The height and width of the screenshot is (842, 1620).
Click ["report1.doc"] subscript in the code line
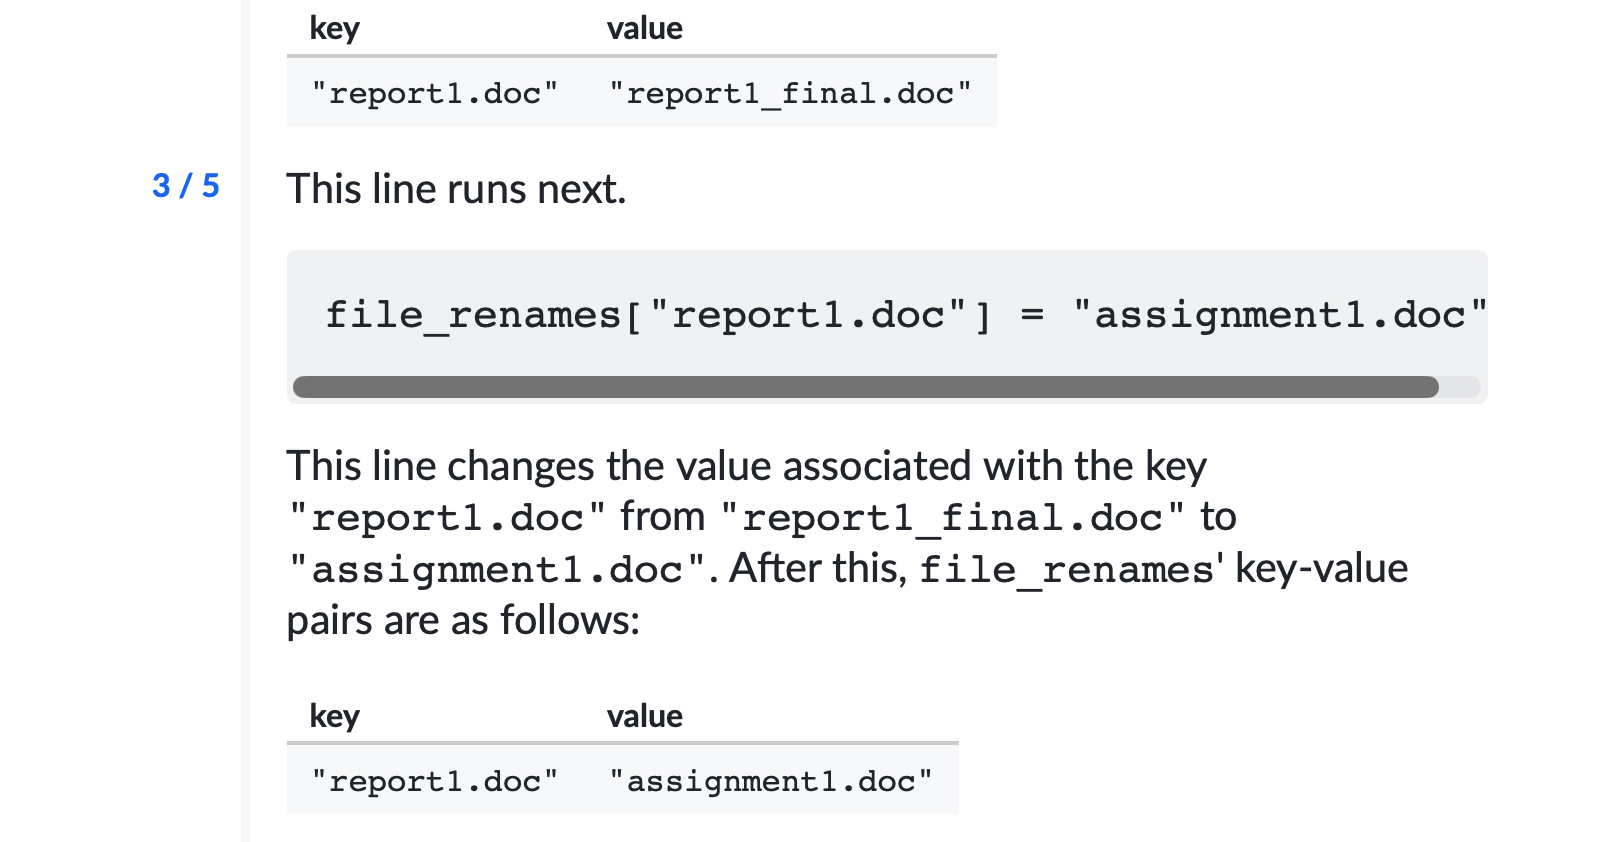point(807,316)
